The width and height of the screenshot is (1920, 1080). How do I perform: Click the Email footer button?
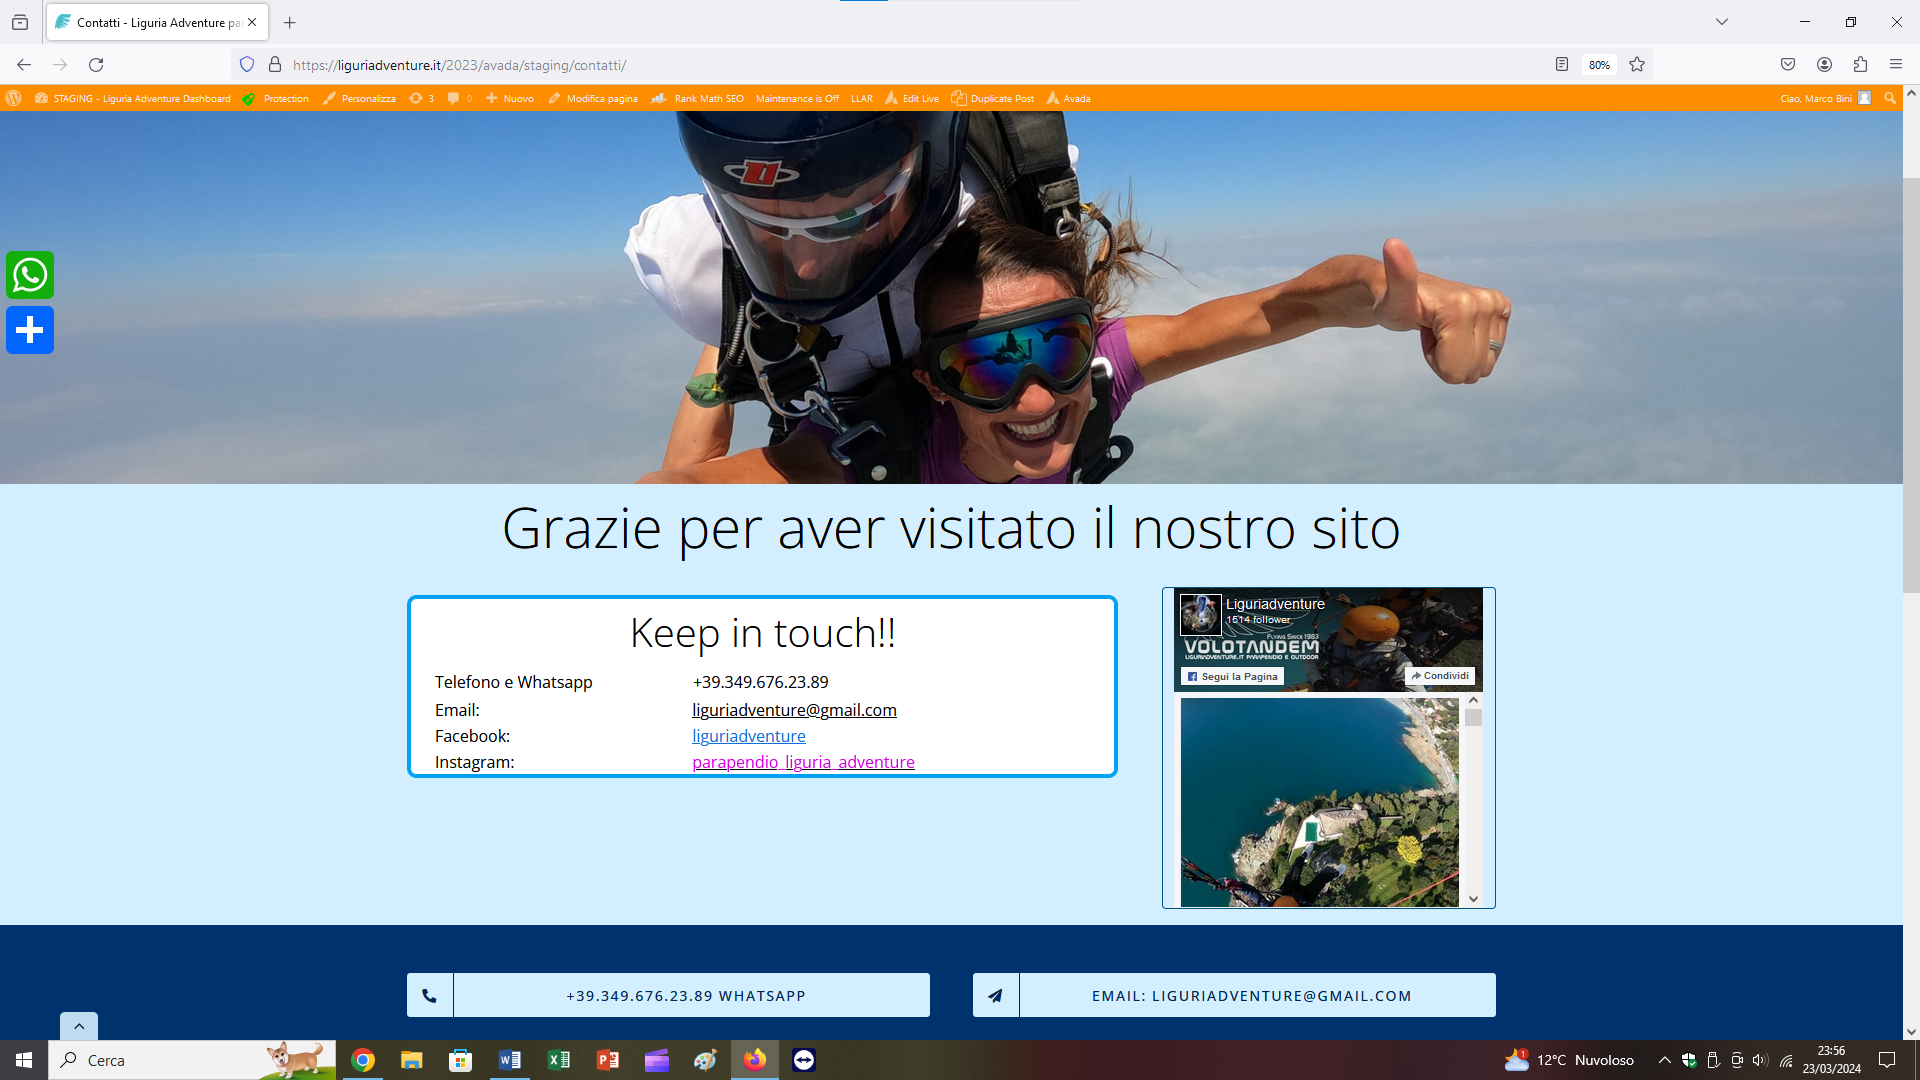tap(1234, 995)
